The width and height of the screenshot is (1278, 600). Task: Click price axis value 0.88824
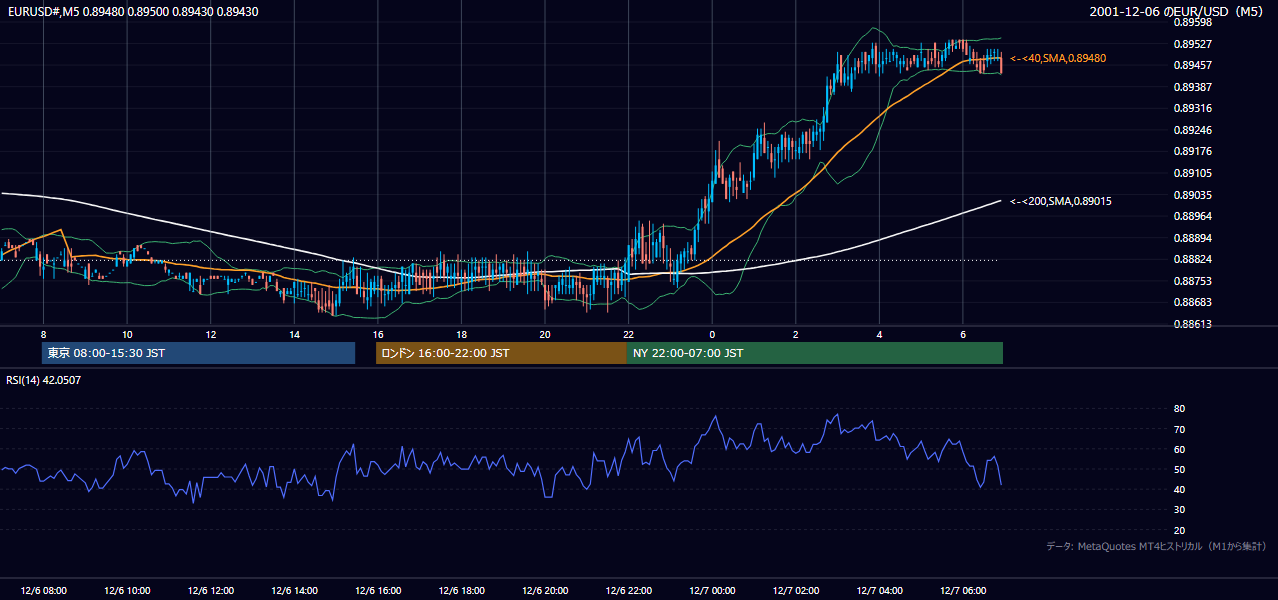pos(1192,260)
